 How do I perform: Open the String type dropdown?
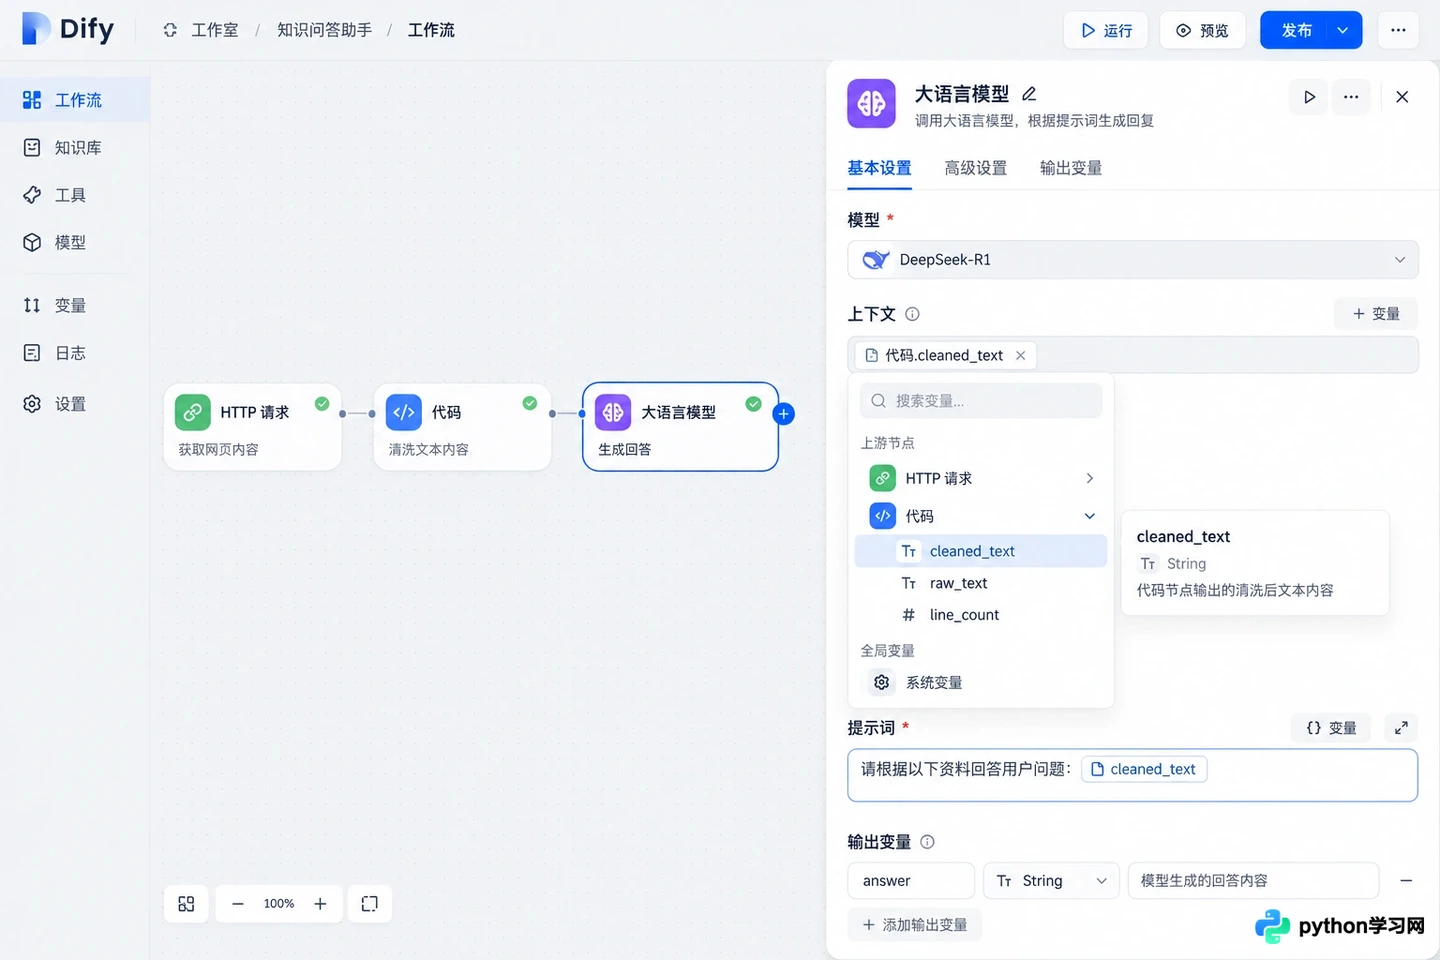coord(1051,881)
